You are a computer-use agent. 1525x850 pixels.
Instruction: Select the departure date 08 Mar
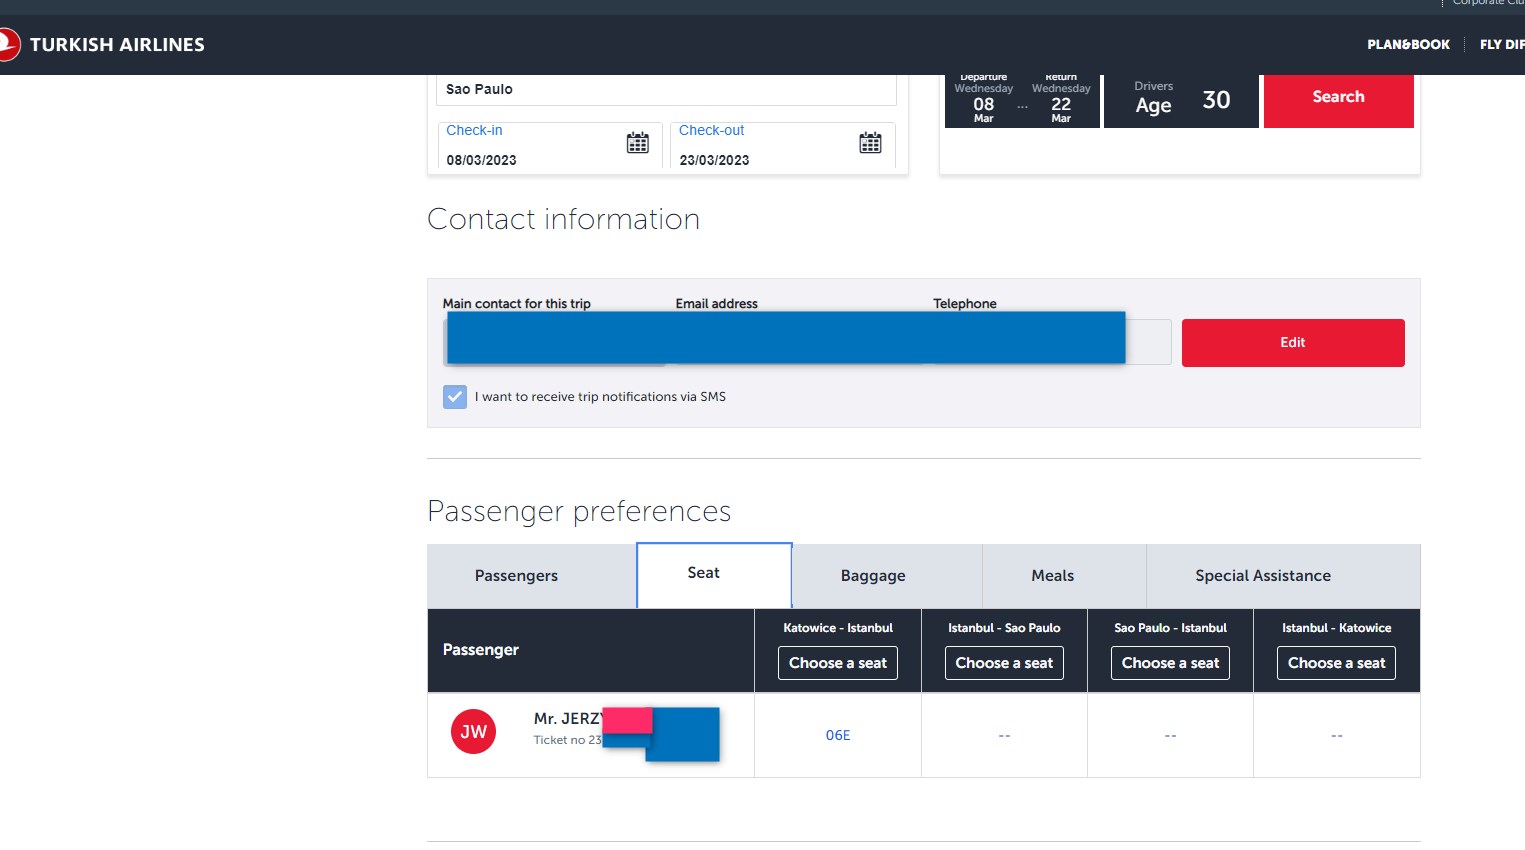click(983, 101)
